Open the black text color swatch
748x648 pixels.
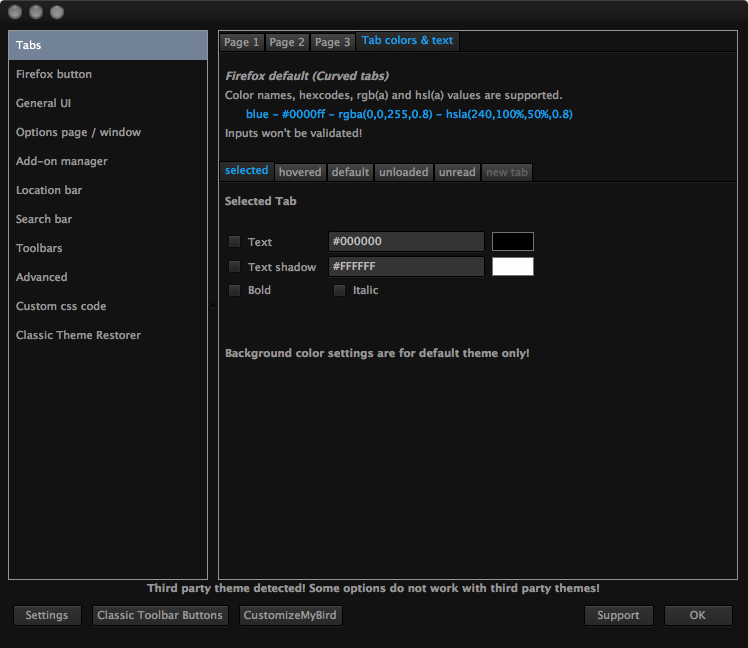point(513,241)
